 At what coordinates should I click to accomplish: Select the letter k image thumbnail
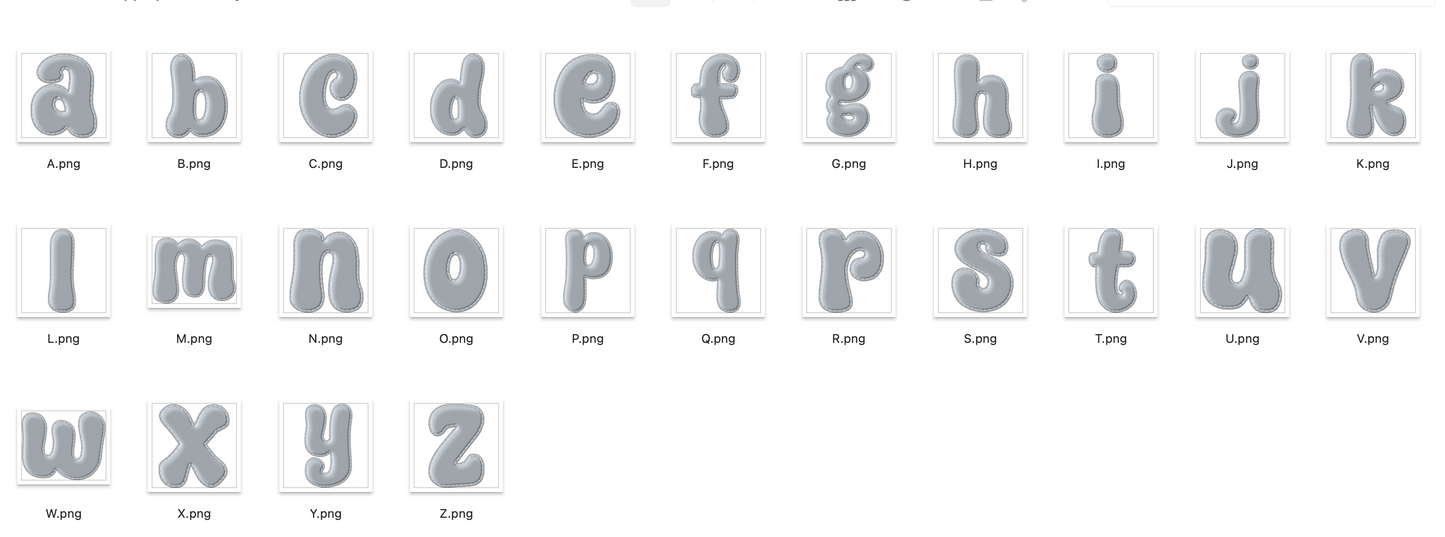pyautogui.click(x=1373, y=96)
